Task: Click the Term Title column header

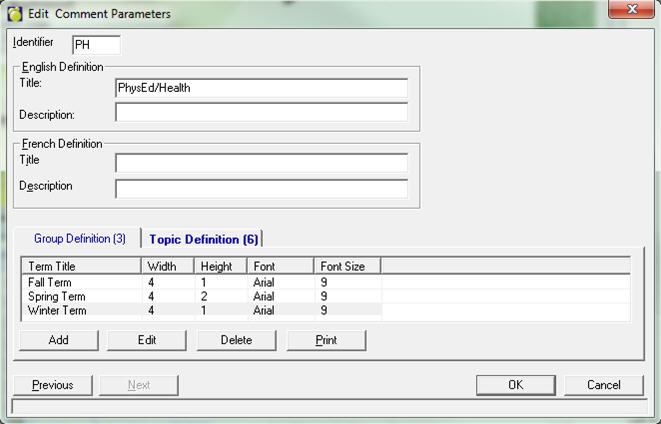Action: [x=80, y=266]
